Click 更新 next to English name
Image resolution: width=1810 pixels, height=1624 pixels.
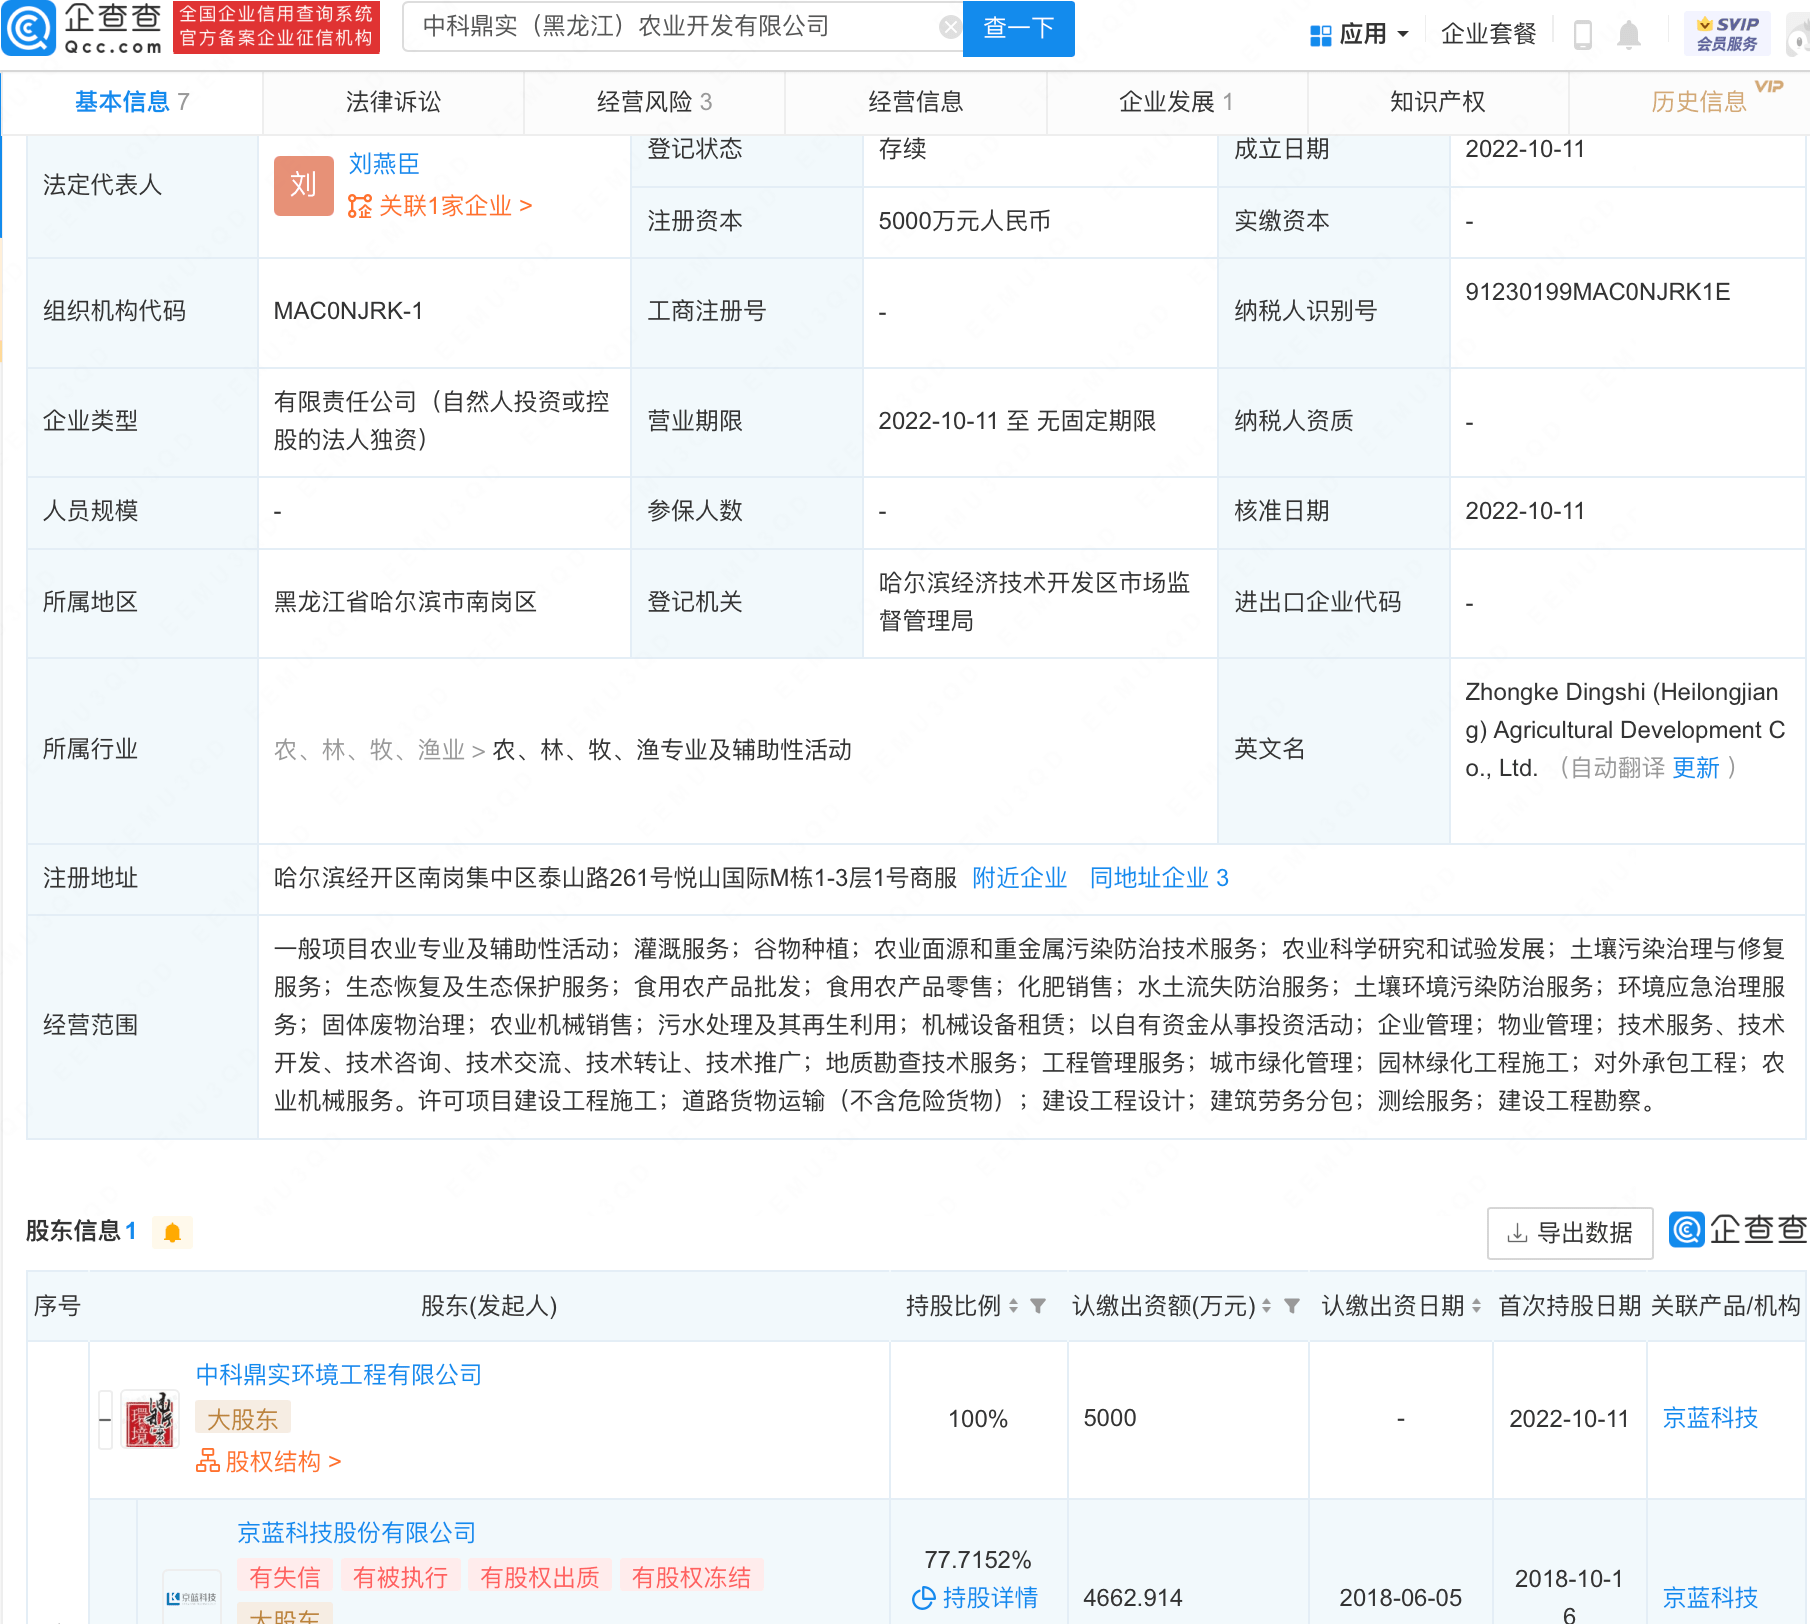point(1696,768)
